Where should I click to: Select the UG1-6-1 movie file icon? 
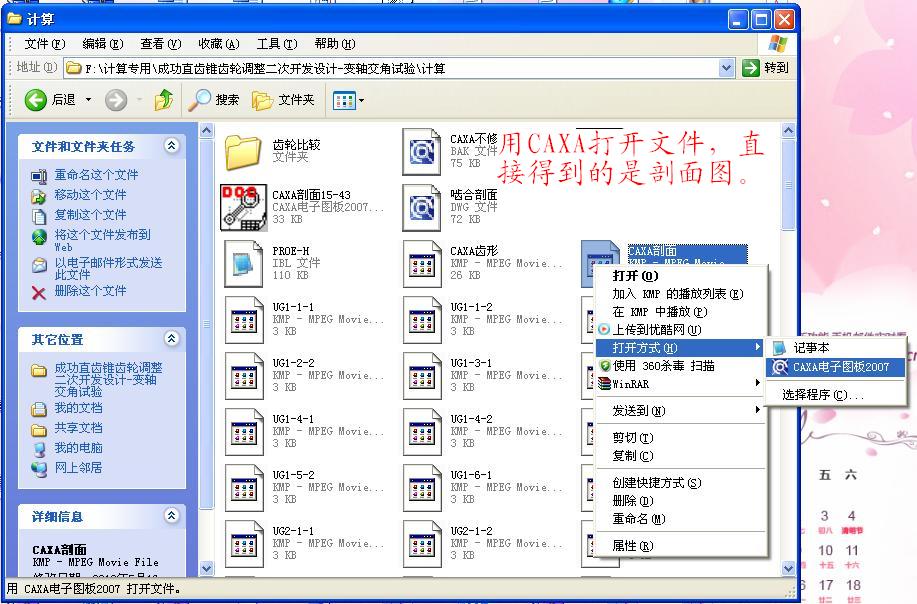tap(421, 488)
